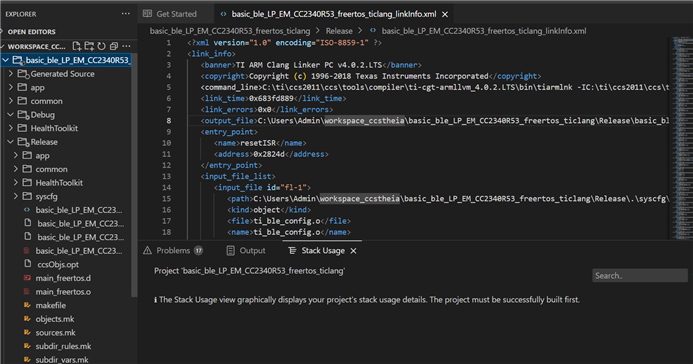Expand the Generated Source folder
This screenshot has height=364, width=693.
tap(11, 74)
